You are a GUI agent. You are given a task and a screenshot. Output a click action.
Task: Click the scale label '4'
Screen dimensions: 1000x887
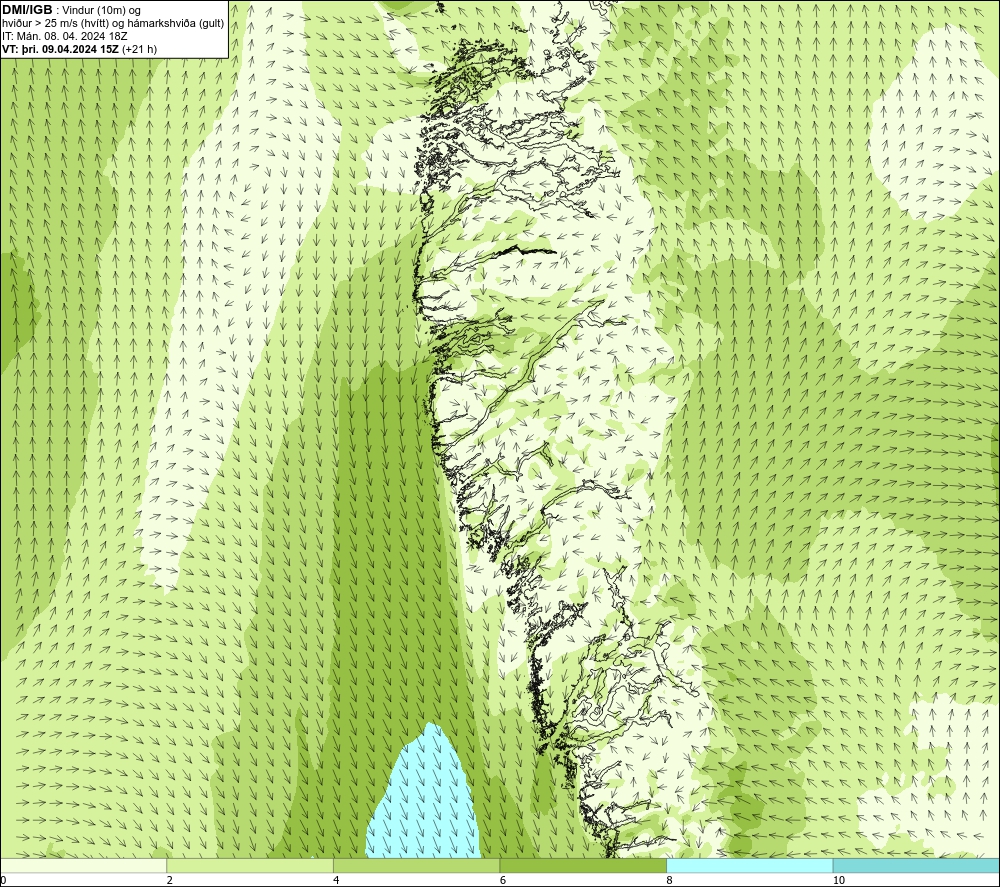click(336, 880)
